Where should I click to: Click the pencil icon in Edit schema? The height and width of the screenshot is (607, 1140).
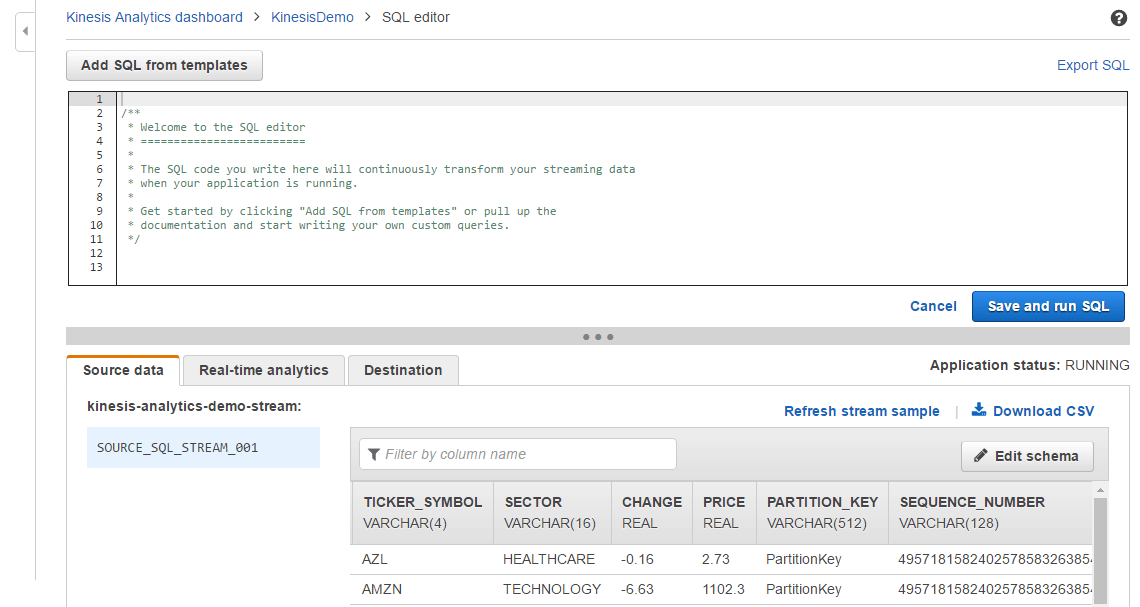pyautogui.click(x=981, y=456)
